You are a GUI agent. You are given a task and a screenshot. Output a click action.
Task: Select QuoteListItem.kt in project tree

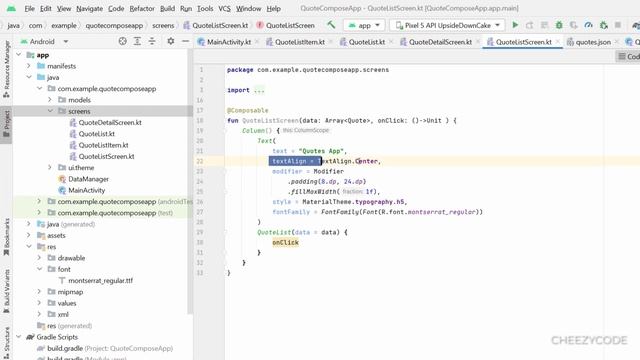[104, 145]
